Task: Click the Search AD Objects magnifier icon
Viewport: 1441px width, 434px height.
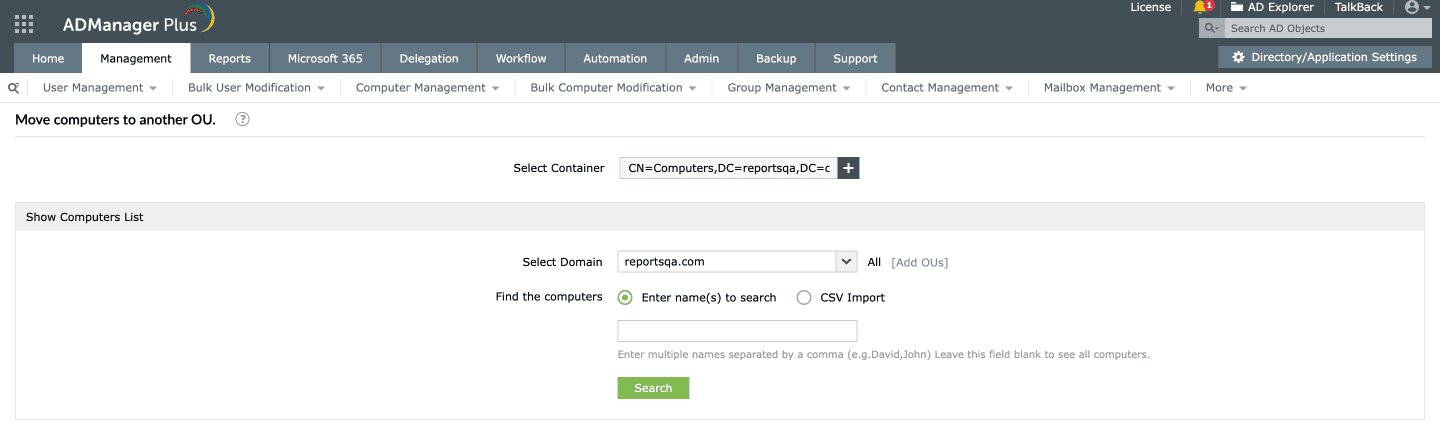Action: pyautogui.click(x=1211, y=29)
